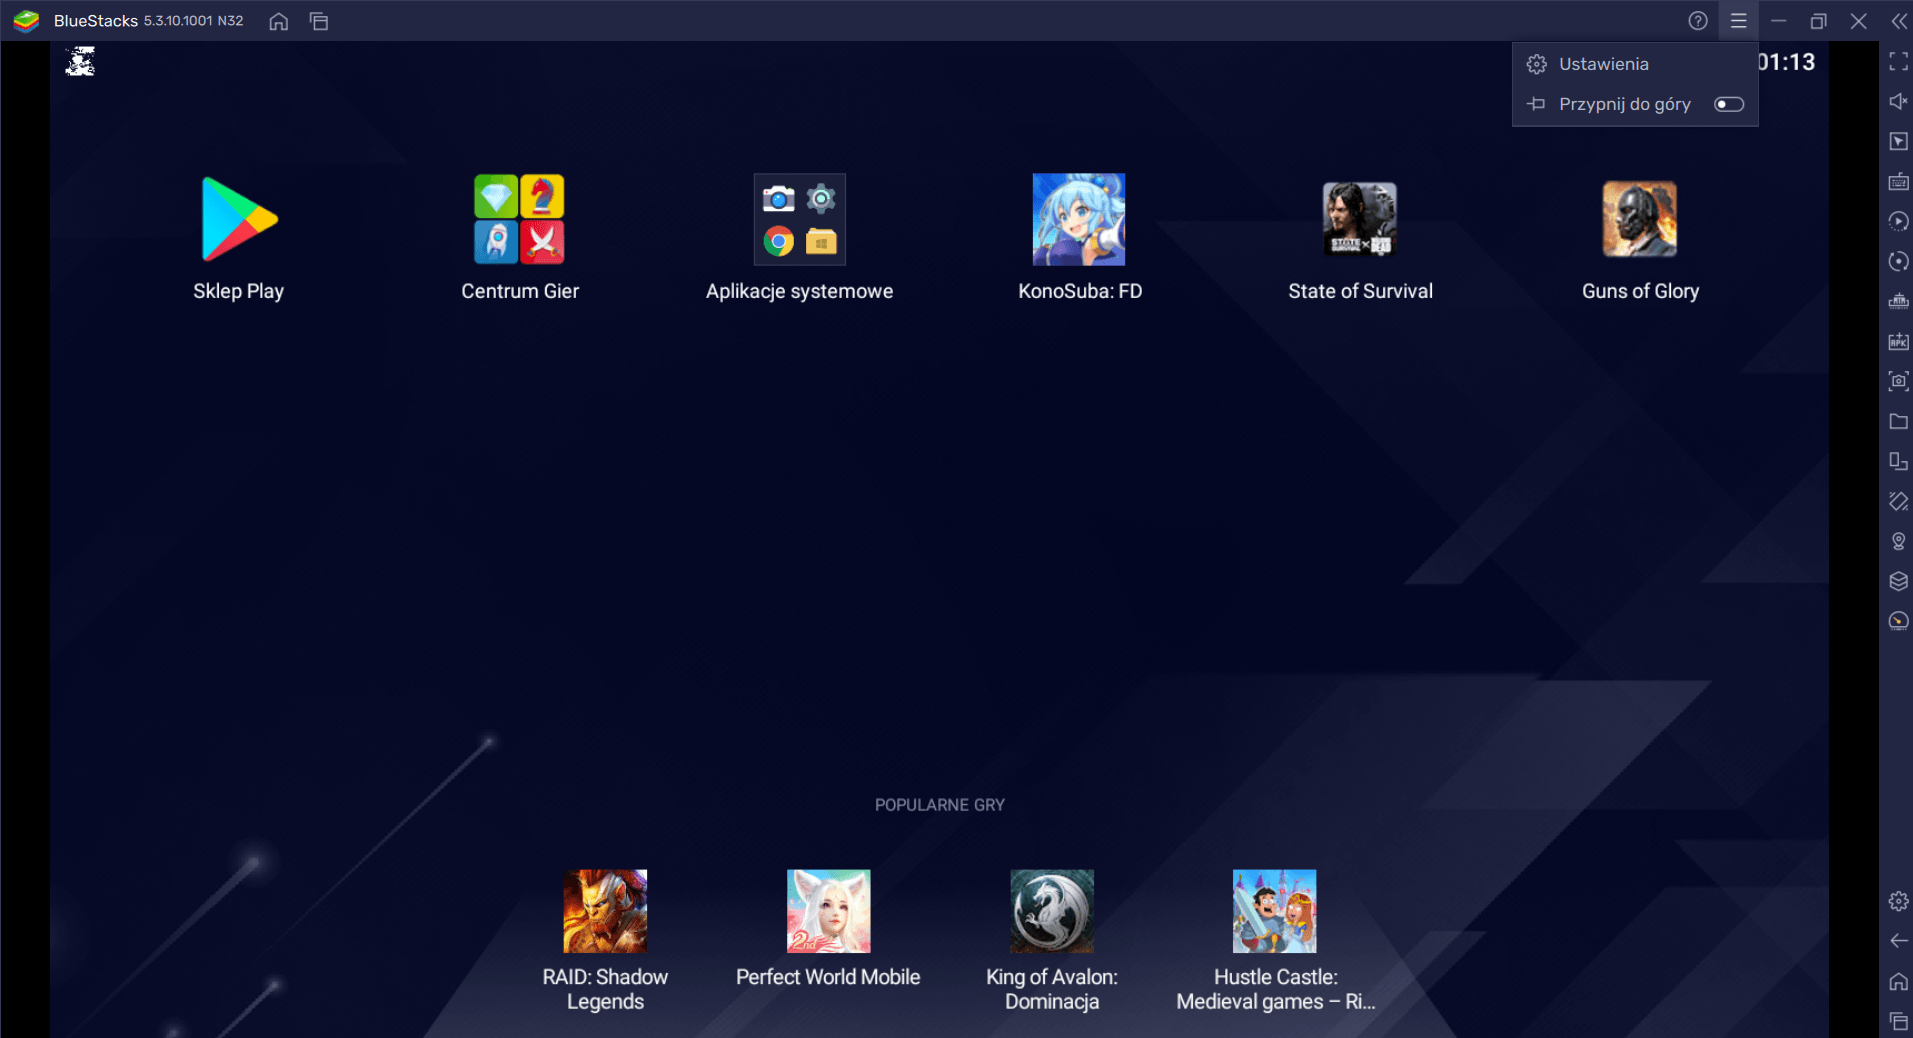Rotate the screen using sidebar icon

coord(1898,501)
